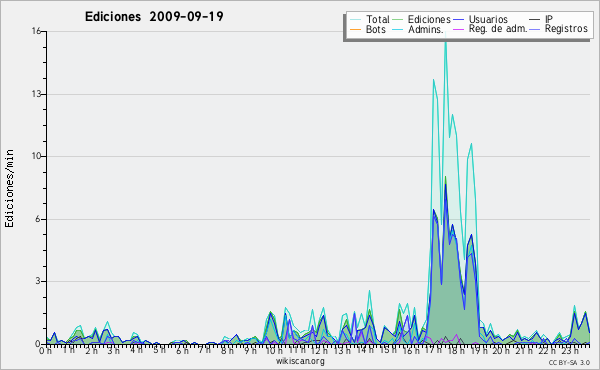The height and width of the screenshot is (370, 600).
Task: Click the 20 h x-axis label
Action: click(500, 350)
